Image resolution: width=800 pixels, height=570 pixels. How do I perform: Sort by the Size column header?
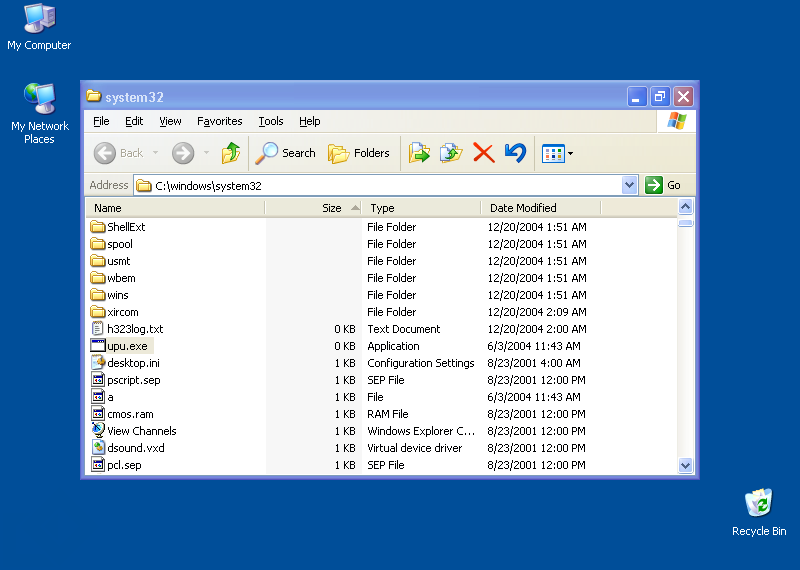click(313, 208)
